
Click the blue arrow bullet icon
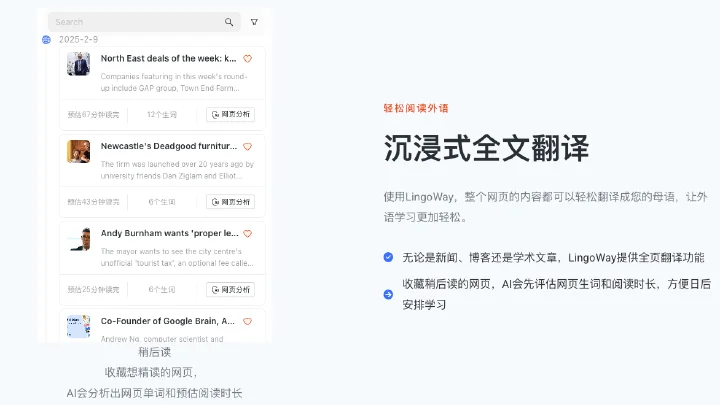pyautogui.click(x=388, y=294)
